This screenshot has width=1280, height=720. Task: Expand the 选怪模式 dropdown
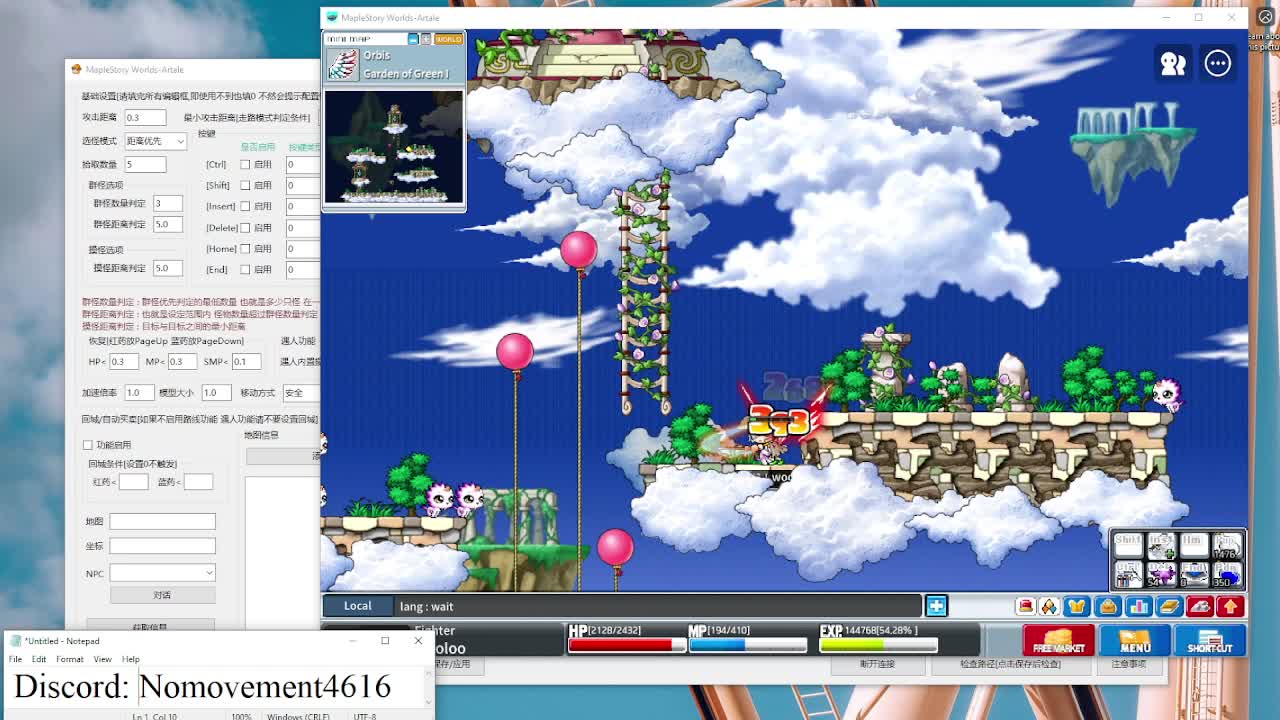point(155,141)
